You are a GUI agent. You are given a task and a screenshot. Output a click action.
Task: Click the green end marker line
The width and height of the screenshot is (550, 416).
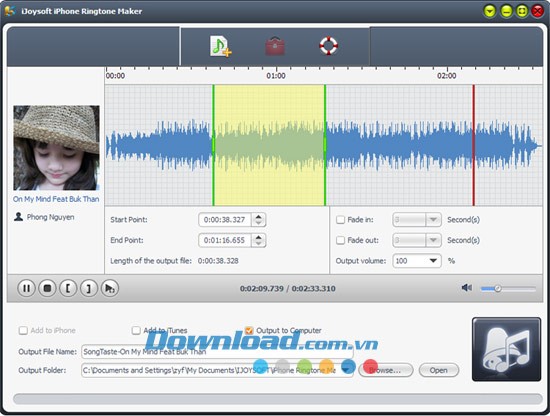325,145
